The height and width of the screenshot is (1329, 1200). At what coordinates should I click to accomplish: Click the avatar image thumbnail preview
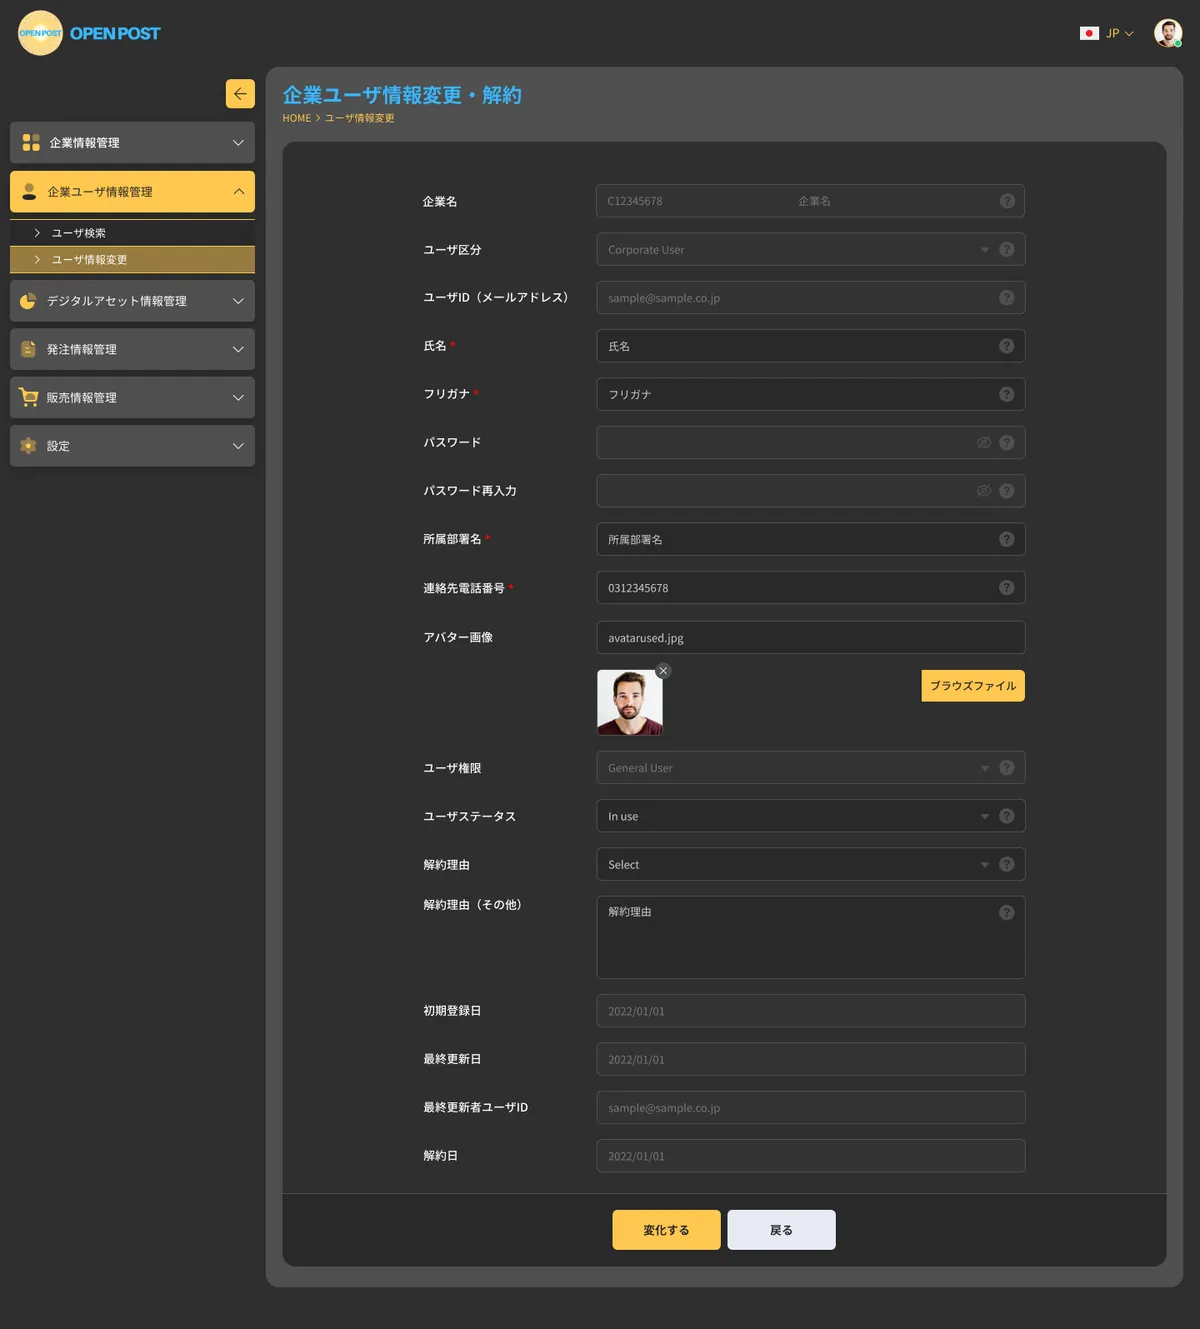click(630, 703)
